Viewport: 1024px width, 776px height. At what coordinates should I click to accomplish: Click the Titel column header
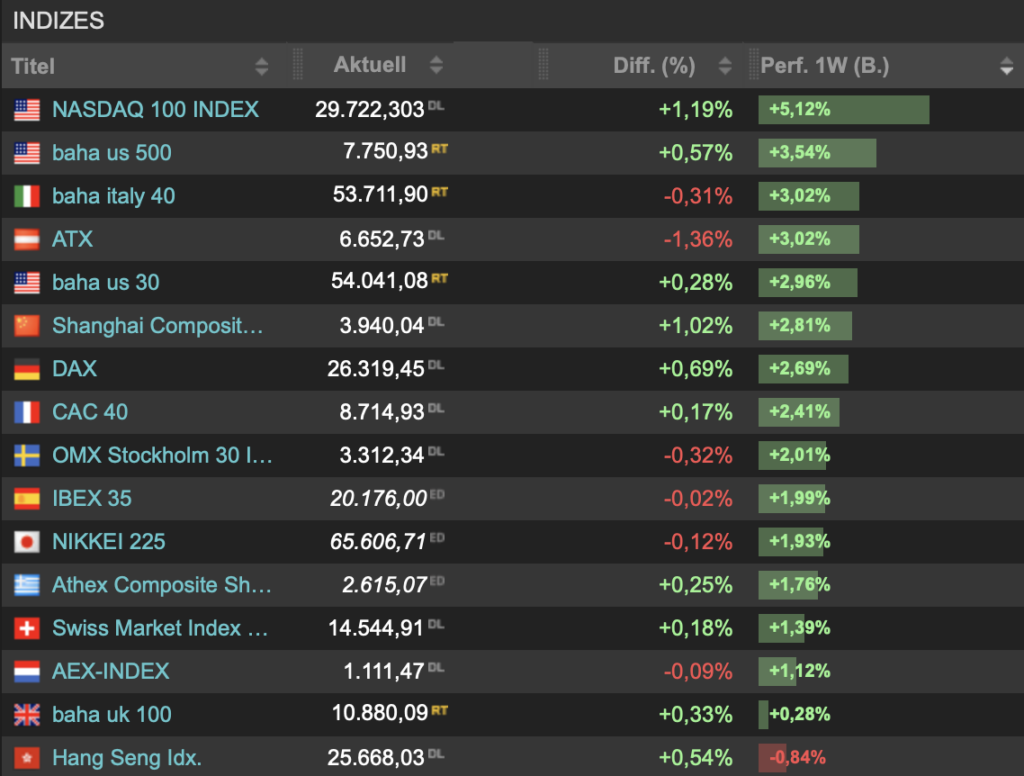33,66
